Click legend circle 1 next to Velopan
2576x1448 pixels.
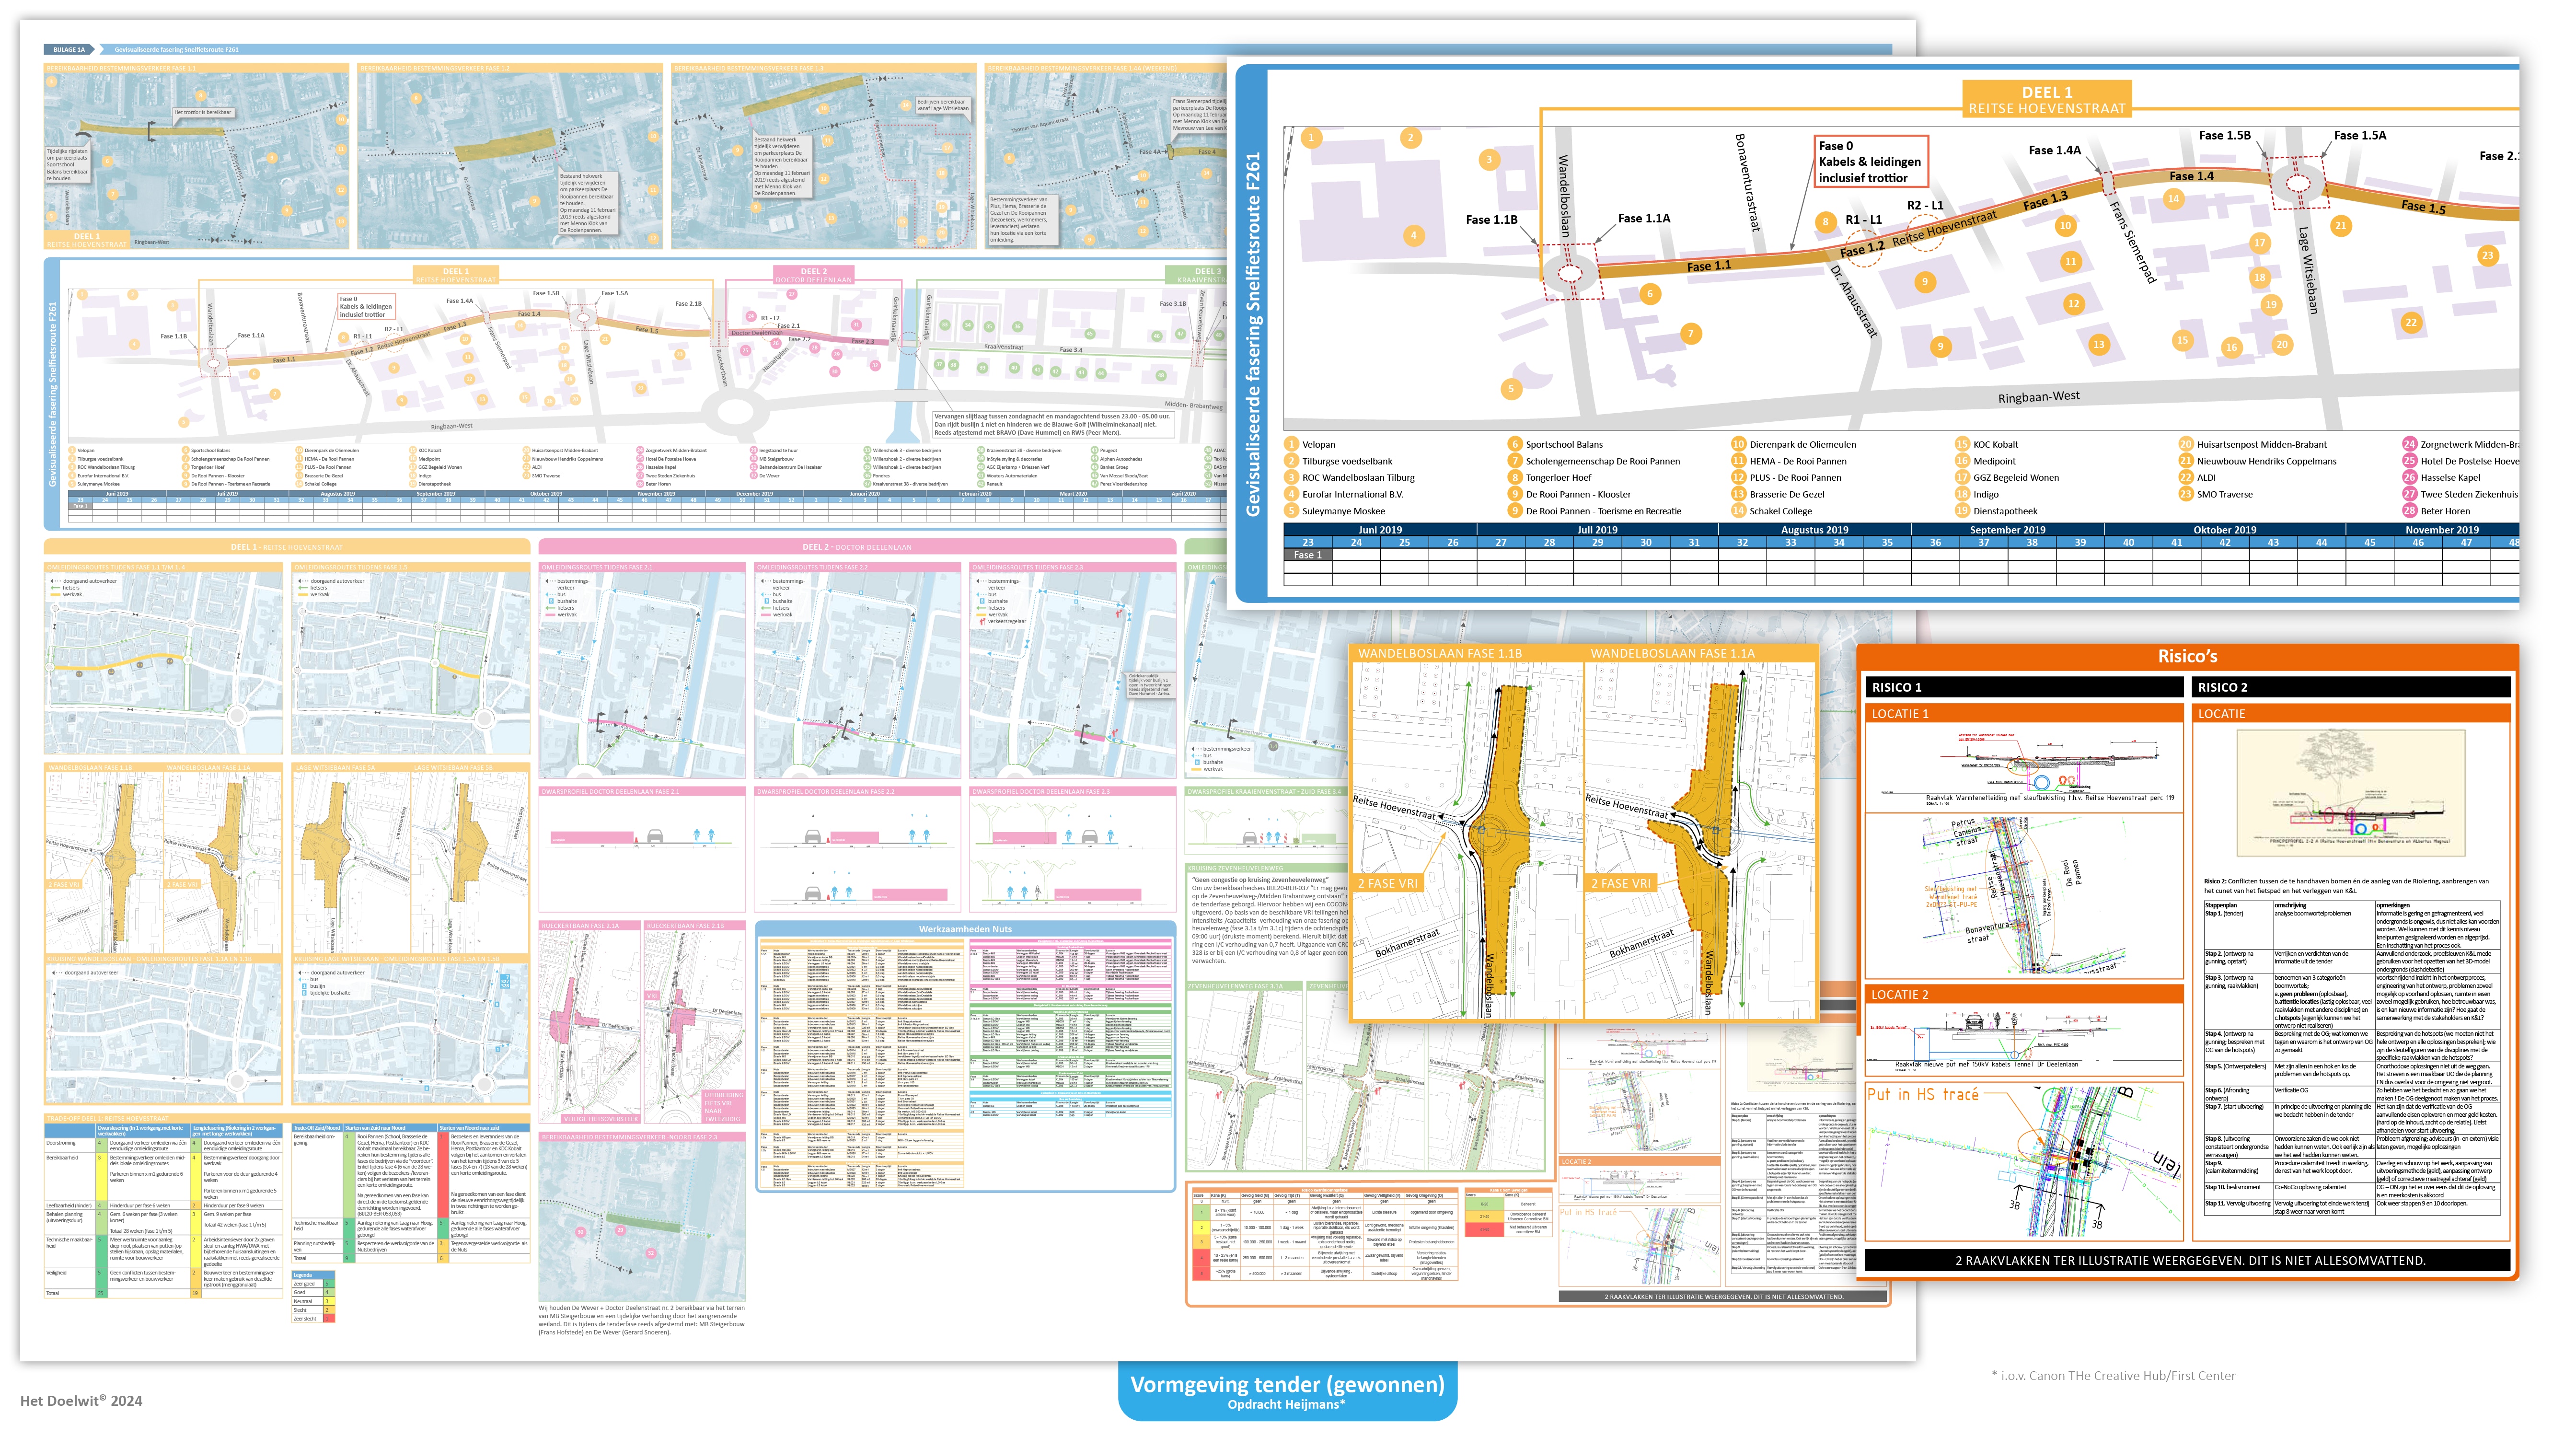(1291, 444)
